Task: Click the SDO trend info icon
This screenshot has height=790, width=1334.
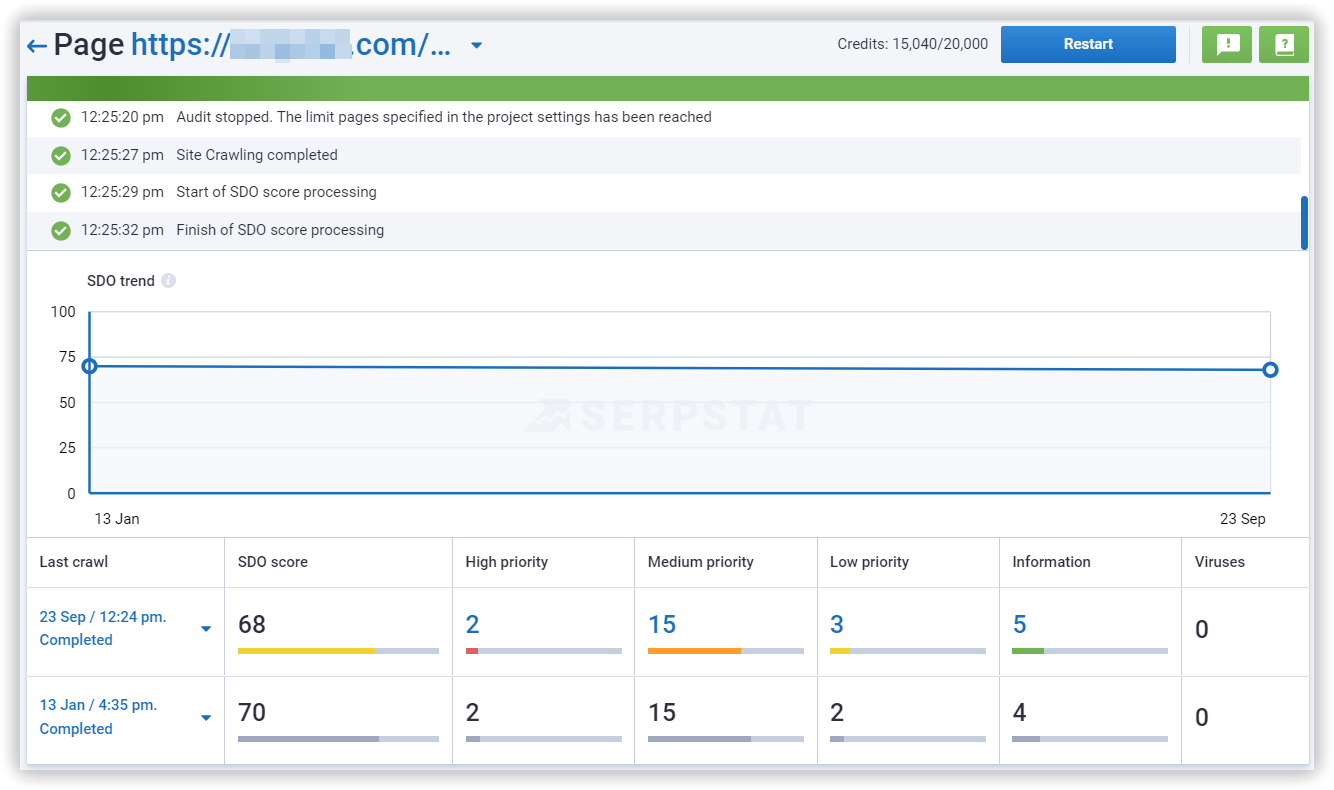Action: [x=169, y=281]
